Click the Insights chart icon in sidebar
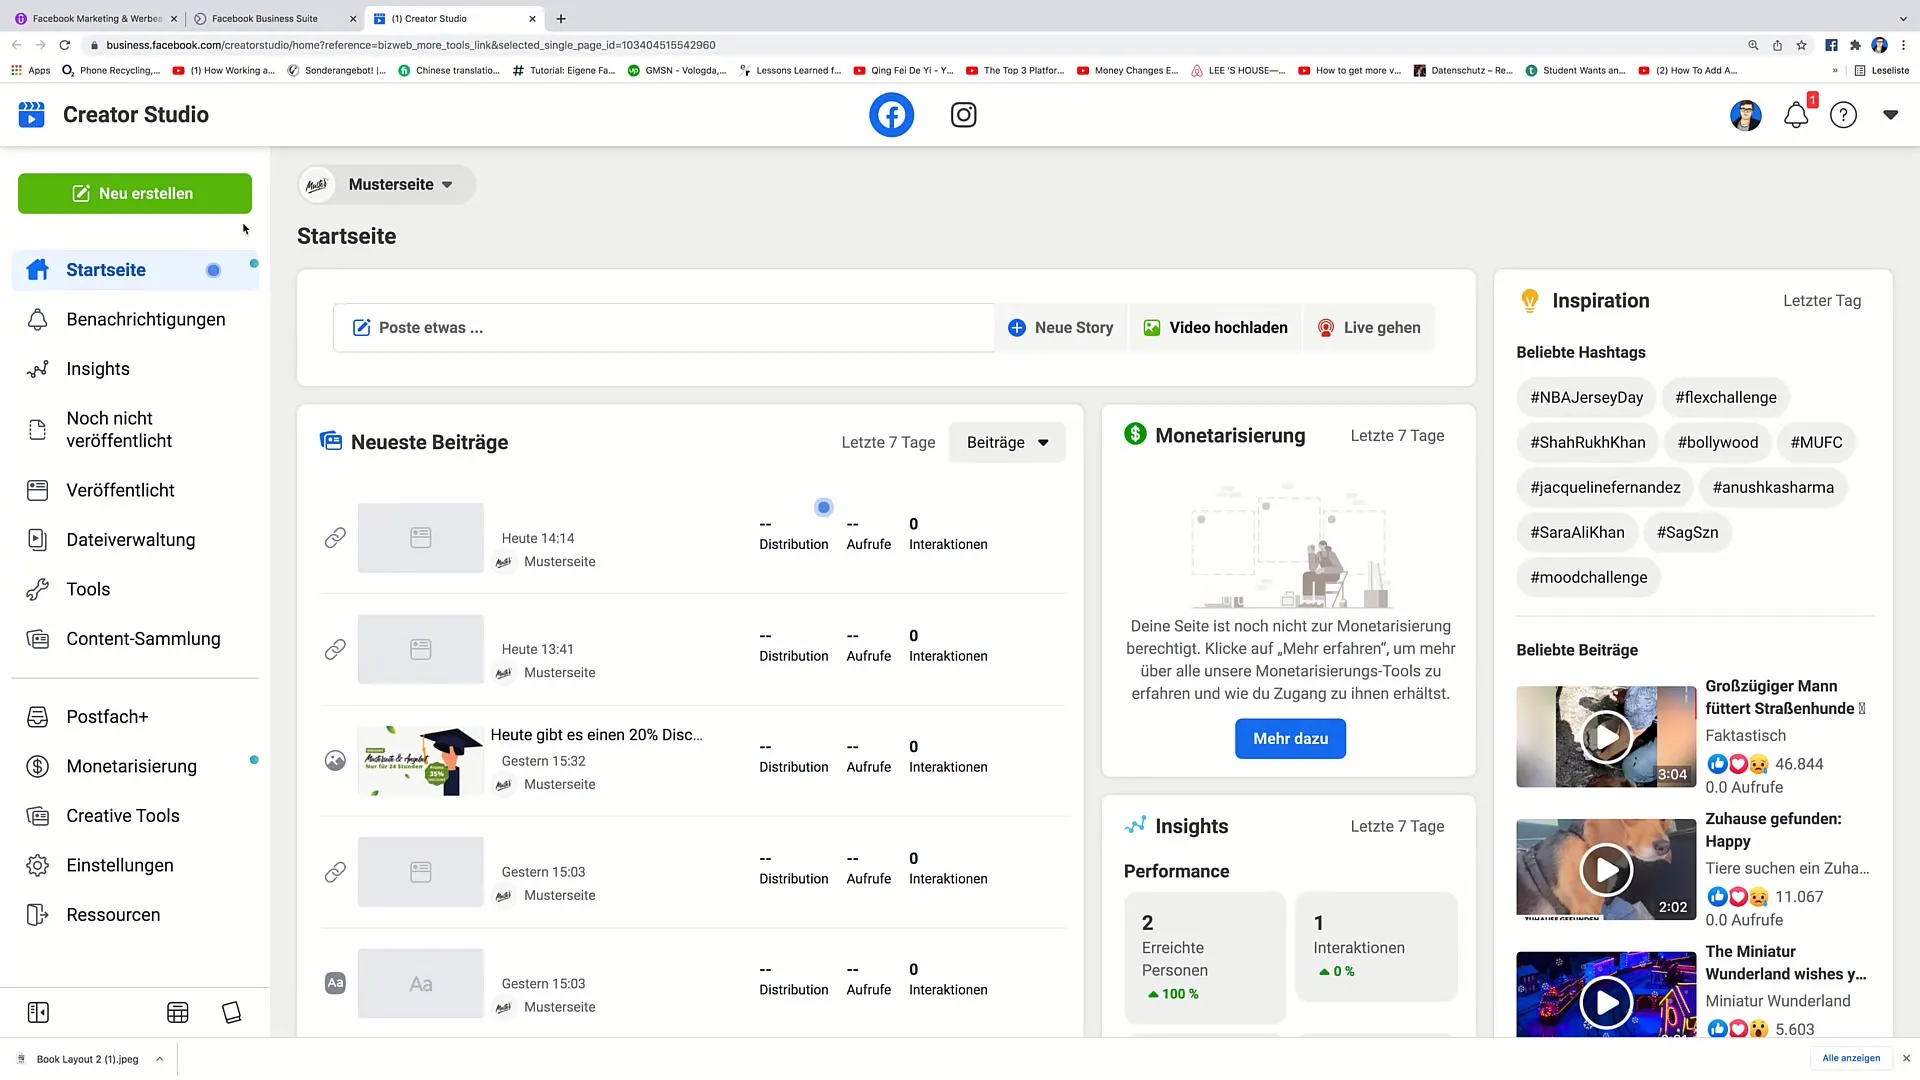This screenshot has width=1920, height=1080. tap(38, 369)
